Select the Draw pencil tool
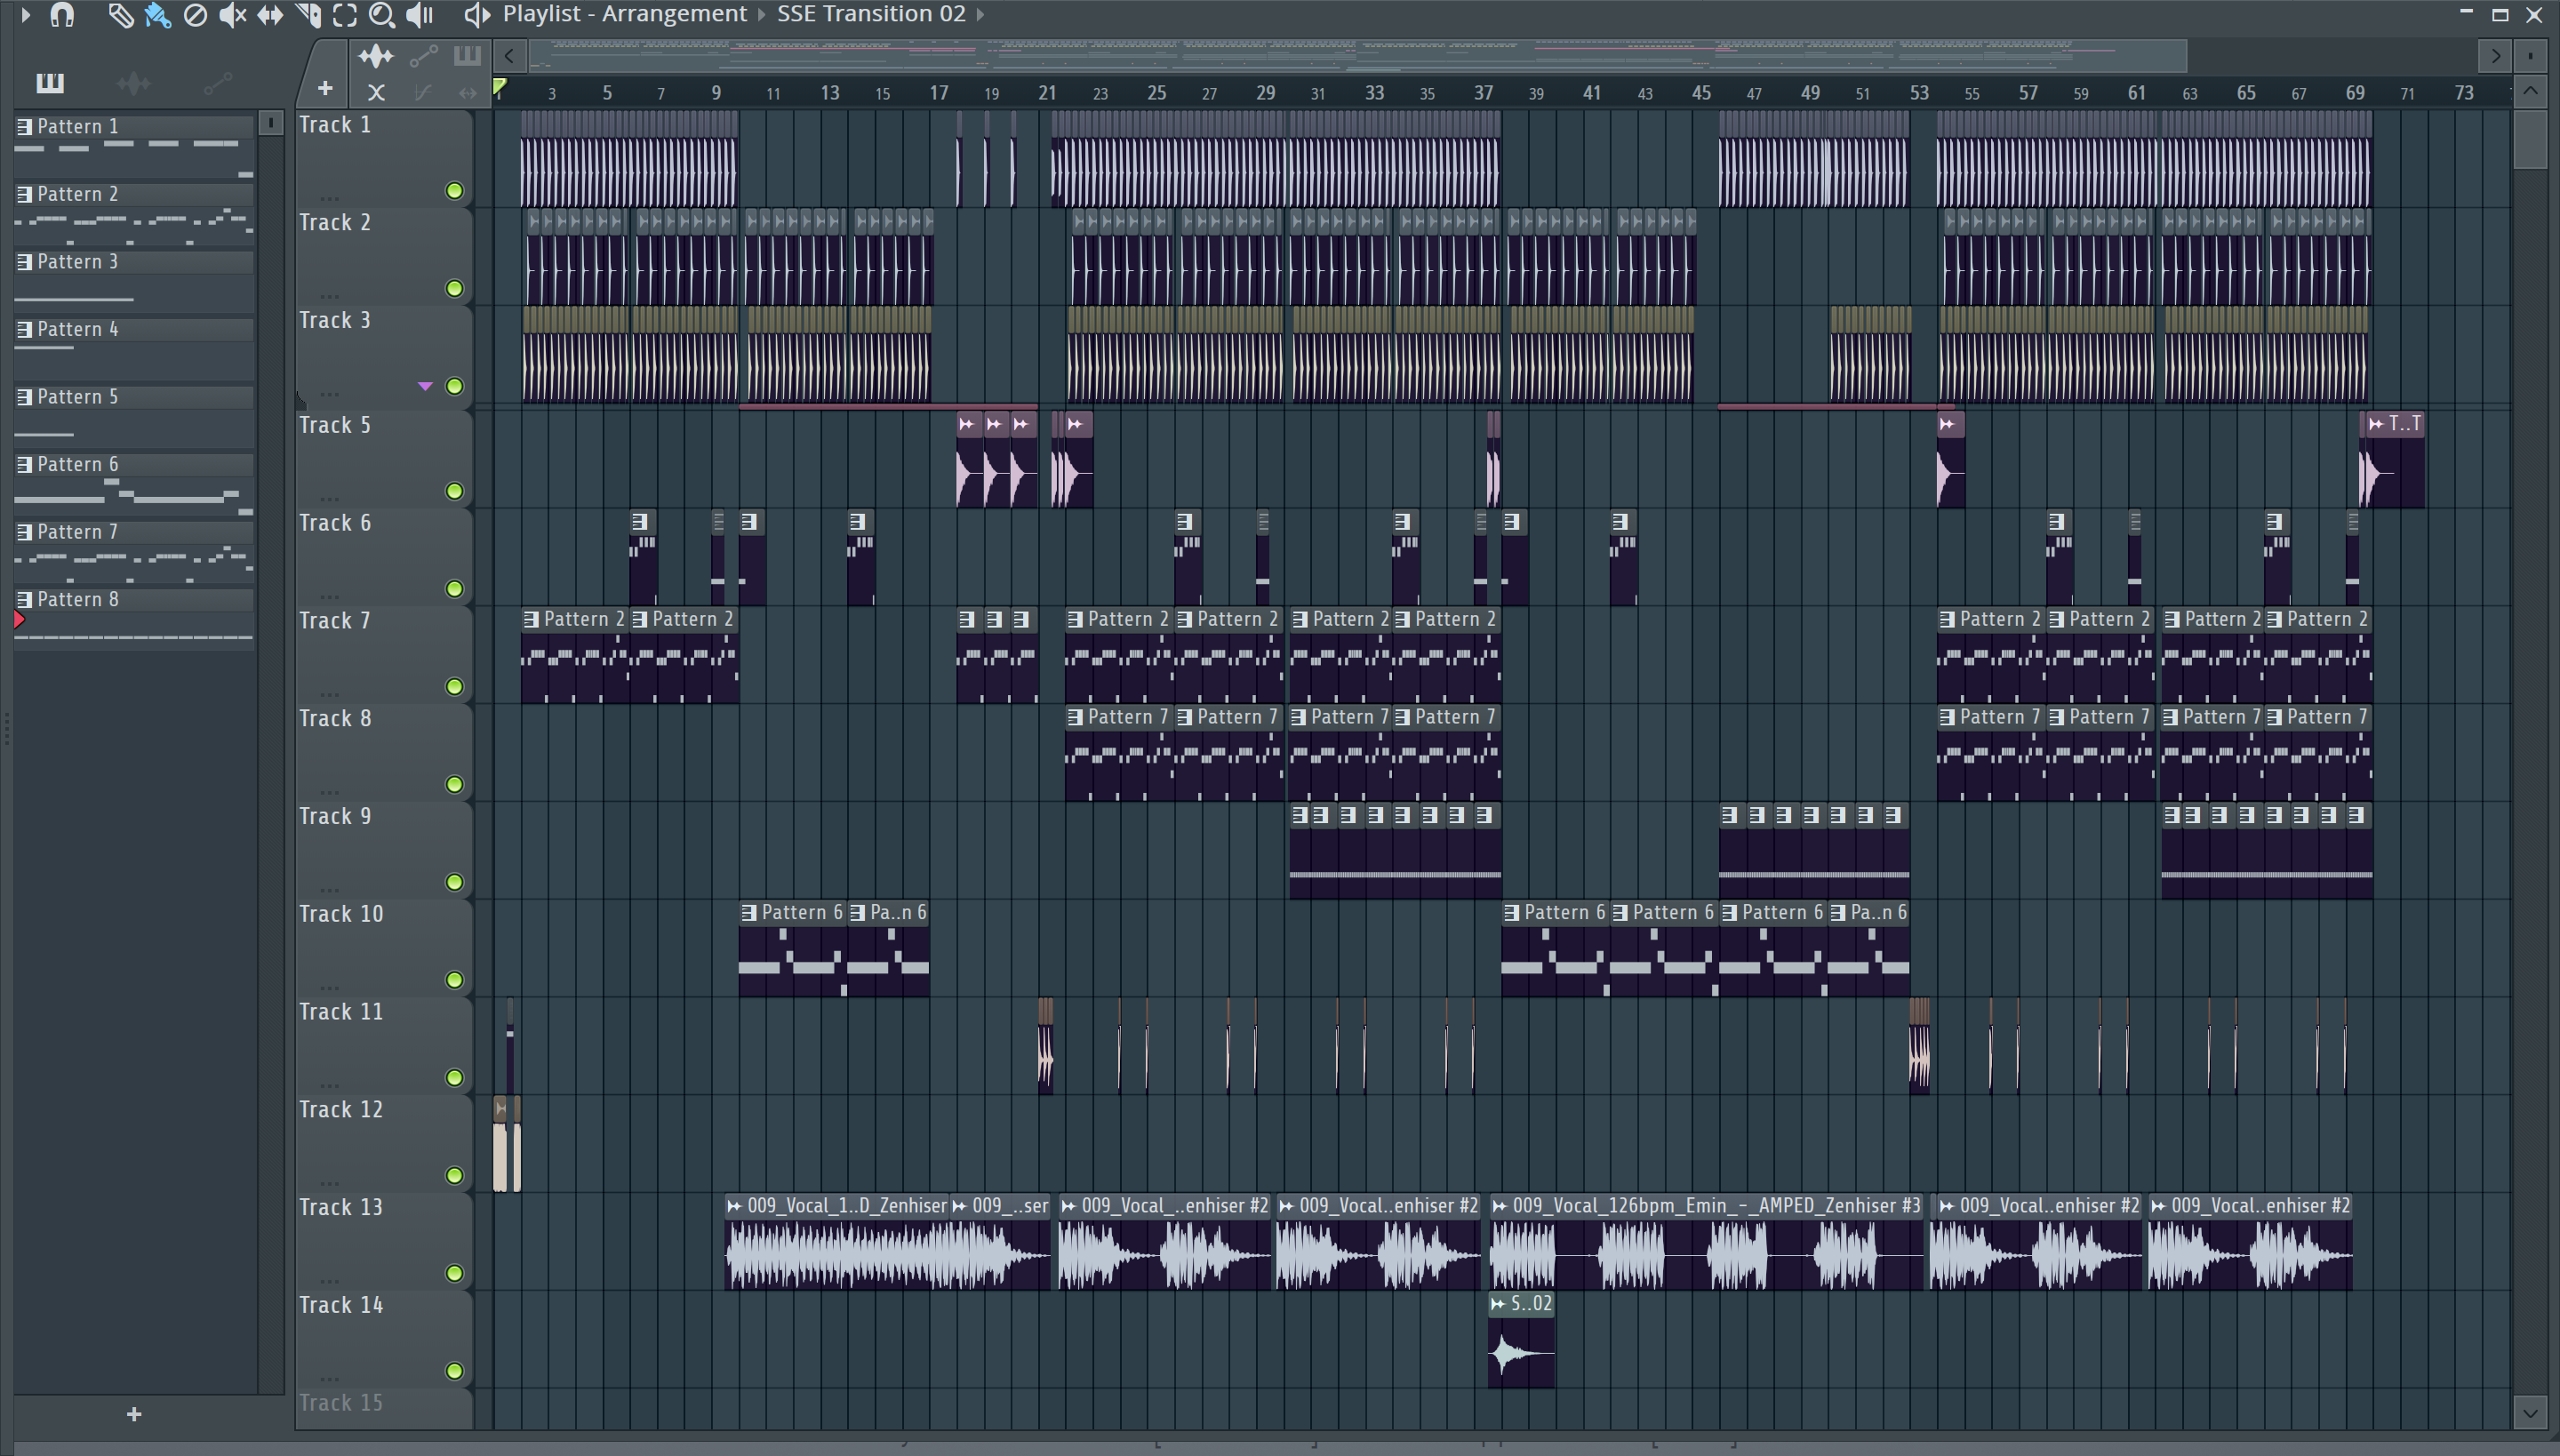 [120, 15]
